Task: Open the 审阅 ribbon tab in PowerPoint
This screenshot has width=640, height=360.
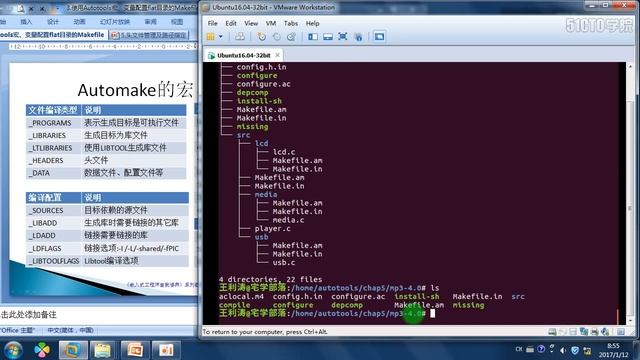Action: click(150, 22)
